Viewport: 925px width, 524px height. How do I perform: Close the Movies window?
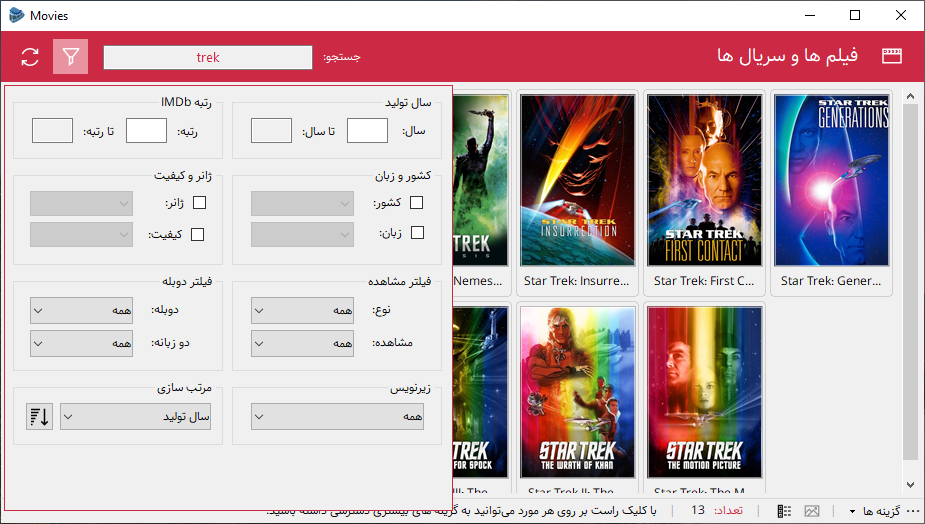(901, 15)
